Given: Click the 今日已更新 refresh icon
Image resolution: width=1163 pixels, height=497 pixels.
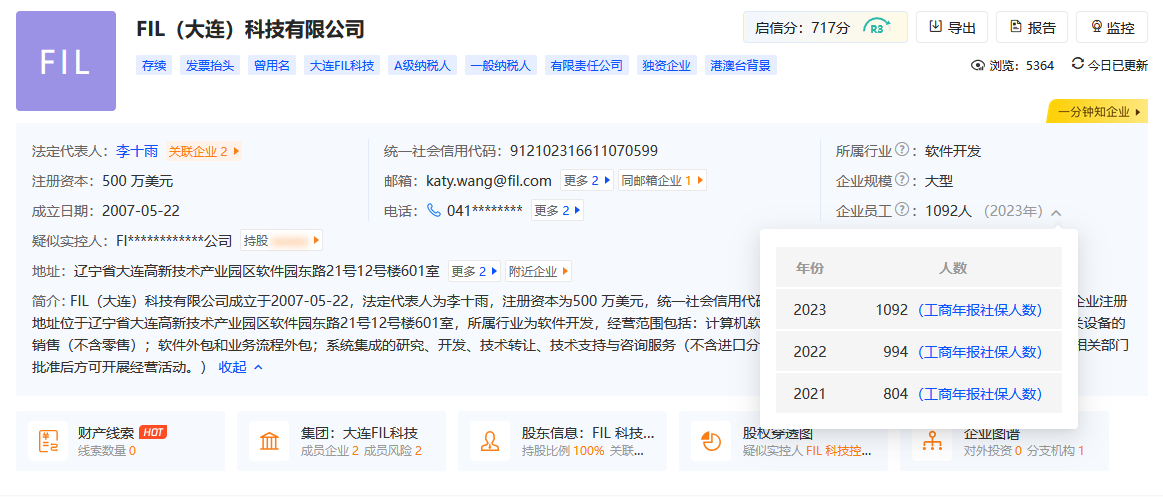Looking at the screenshot, I should coord(1078,65).
